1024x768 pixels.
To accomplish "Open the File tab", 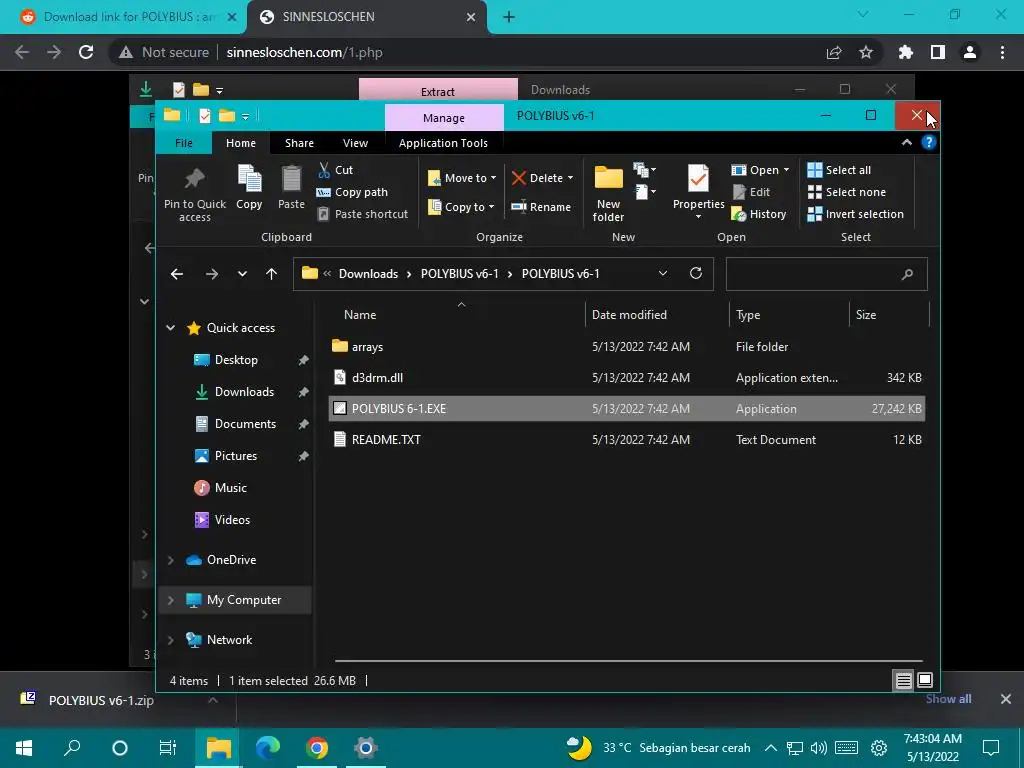I will 184,143.
